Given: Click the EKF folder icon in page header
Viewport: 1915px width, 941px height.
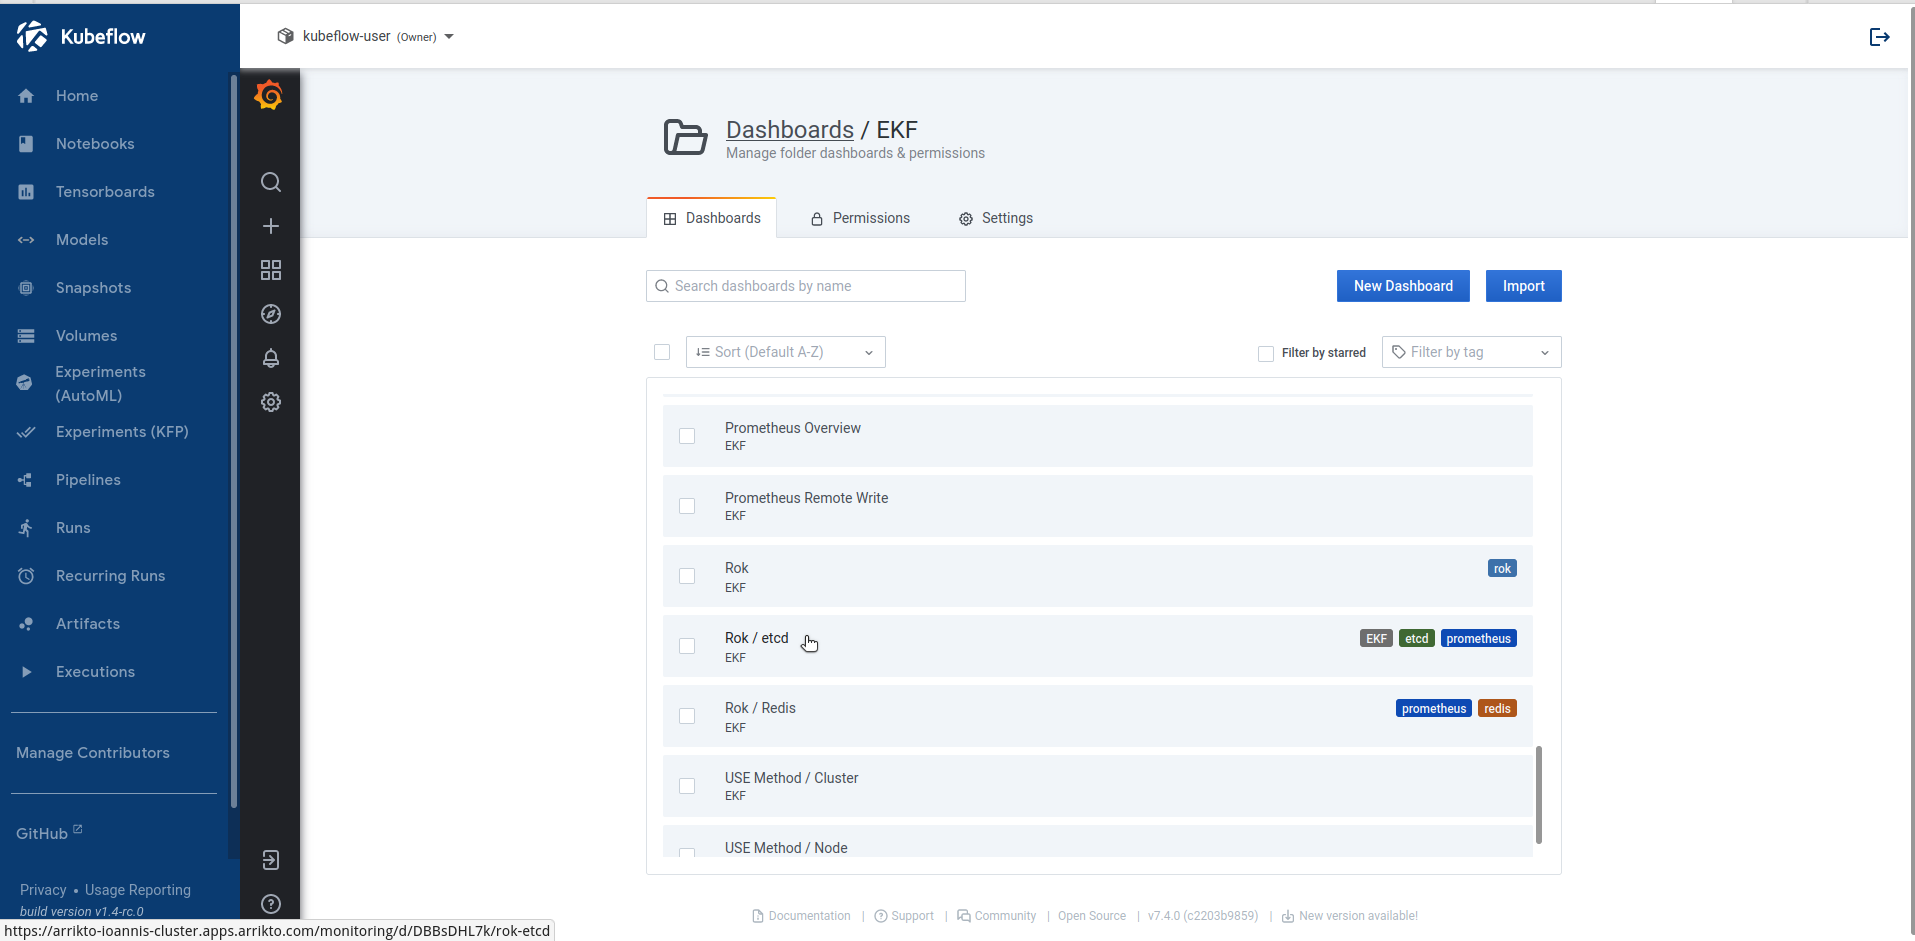Looking at the screenshot, I should point(685,137).
